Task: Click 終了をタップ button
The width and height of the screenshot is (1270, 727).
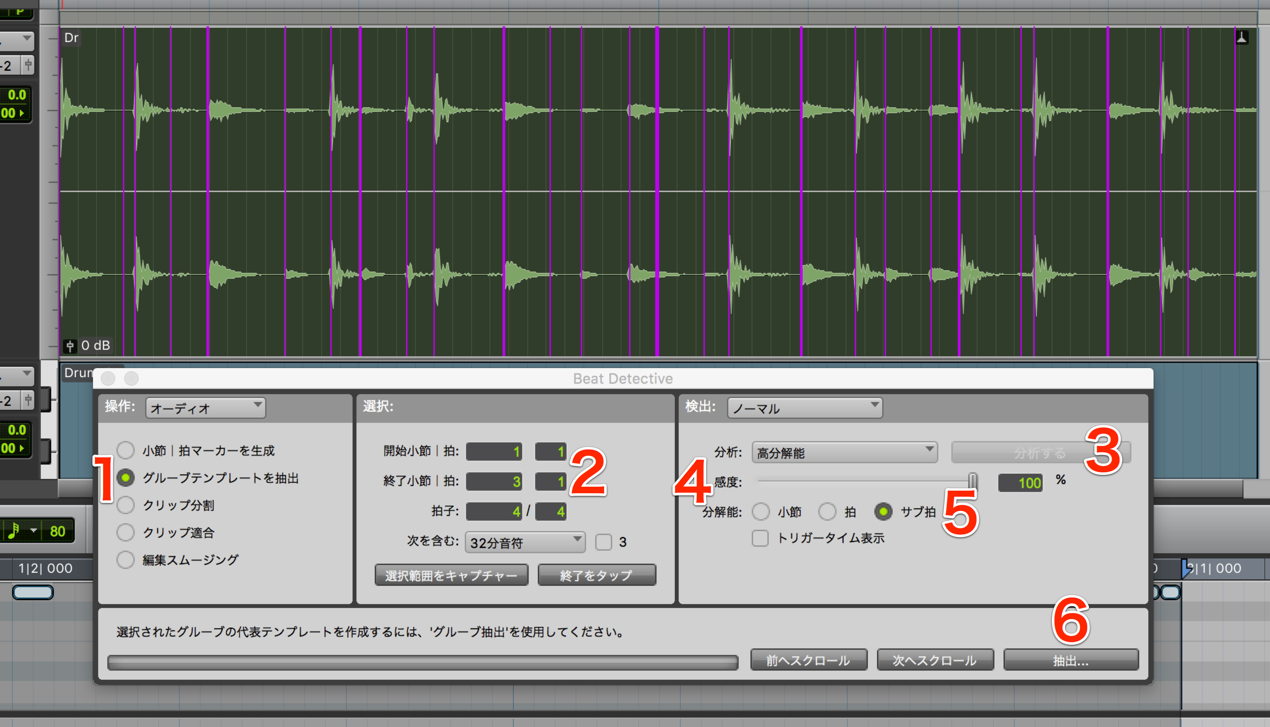Action: click(597, 575)
